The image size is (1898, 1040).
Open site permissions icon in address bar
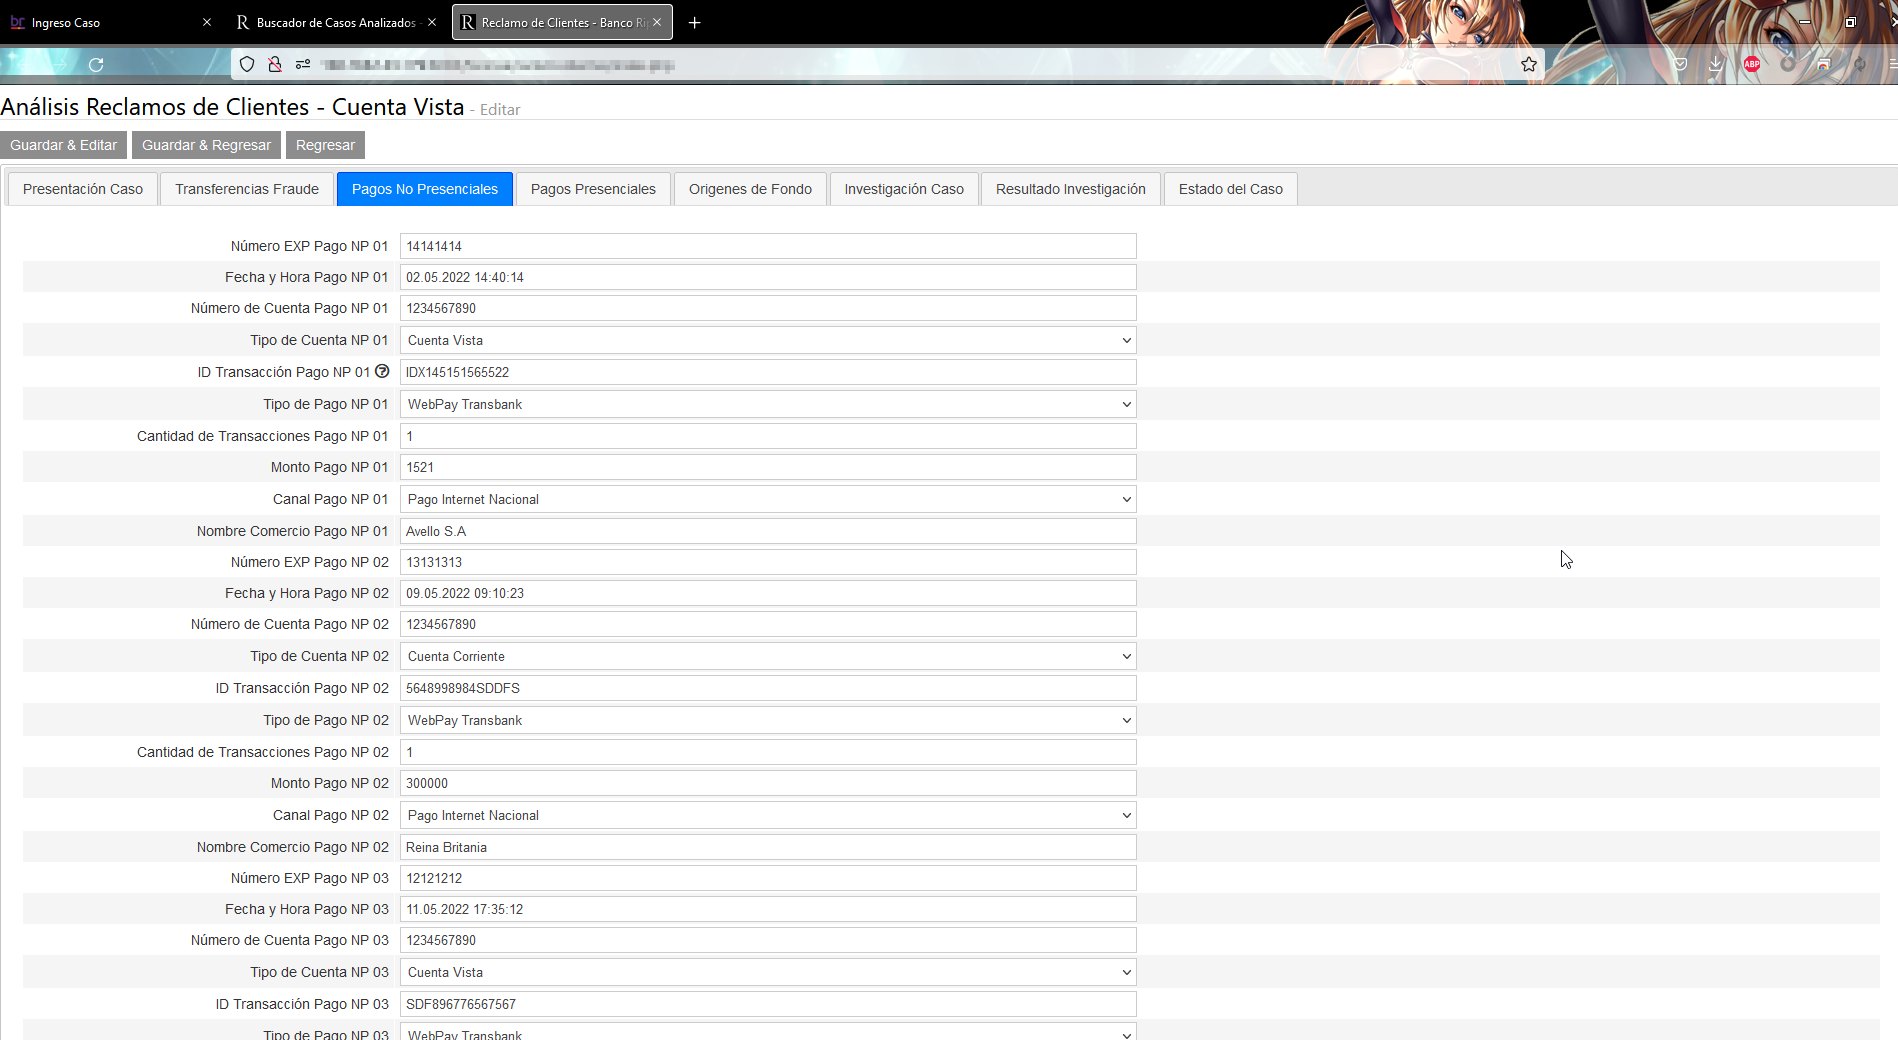303,65
